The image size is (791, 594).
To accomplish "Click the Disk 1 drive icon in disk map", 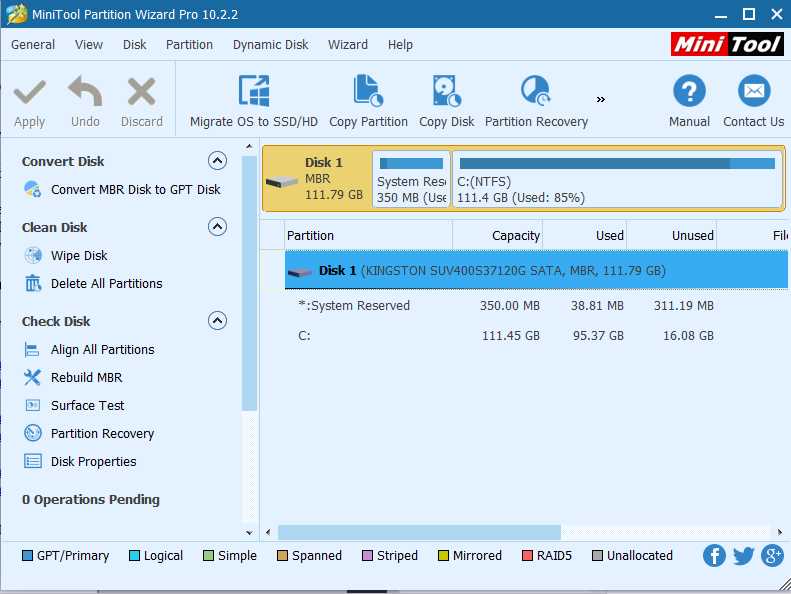I will click(x=281, y=182).
